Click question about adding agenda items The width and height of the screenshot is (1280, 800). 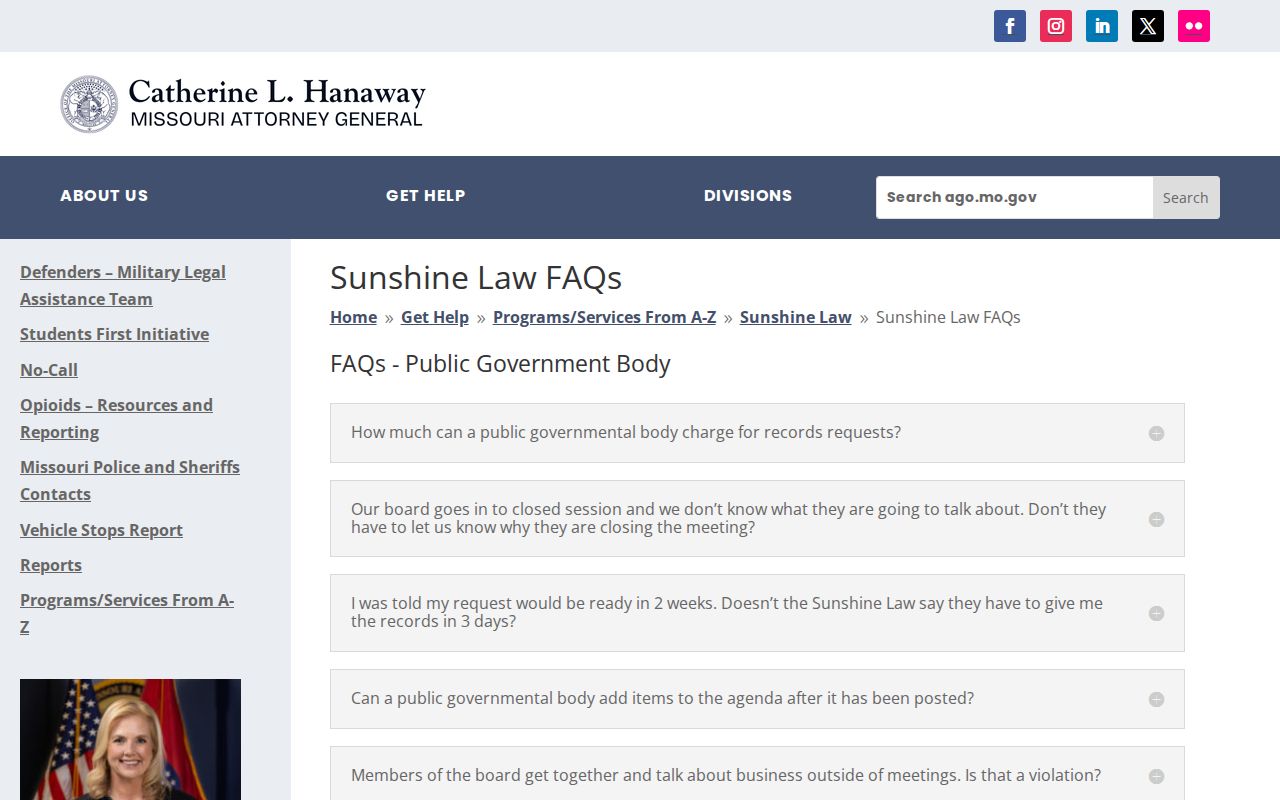(662, 698)
